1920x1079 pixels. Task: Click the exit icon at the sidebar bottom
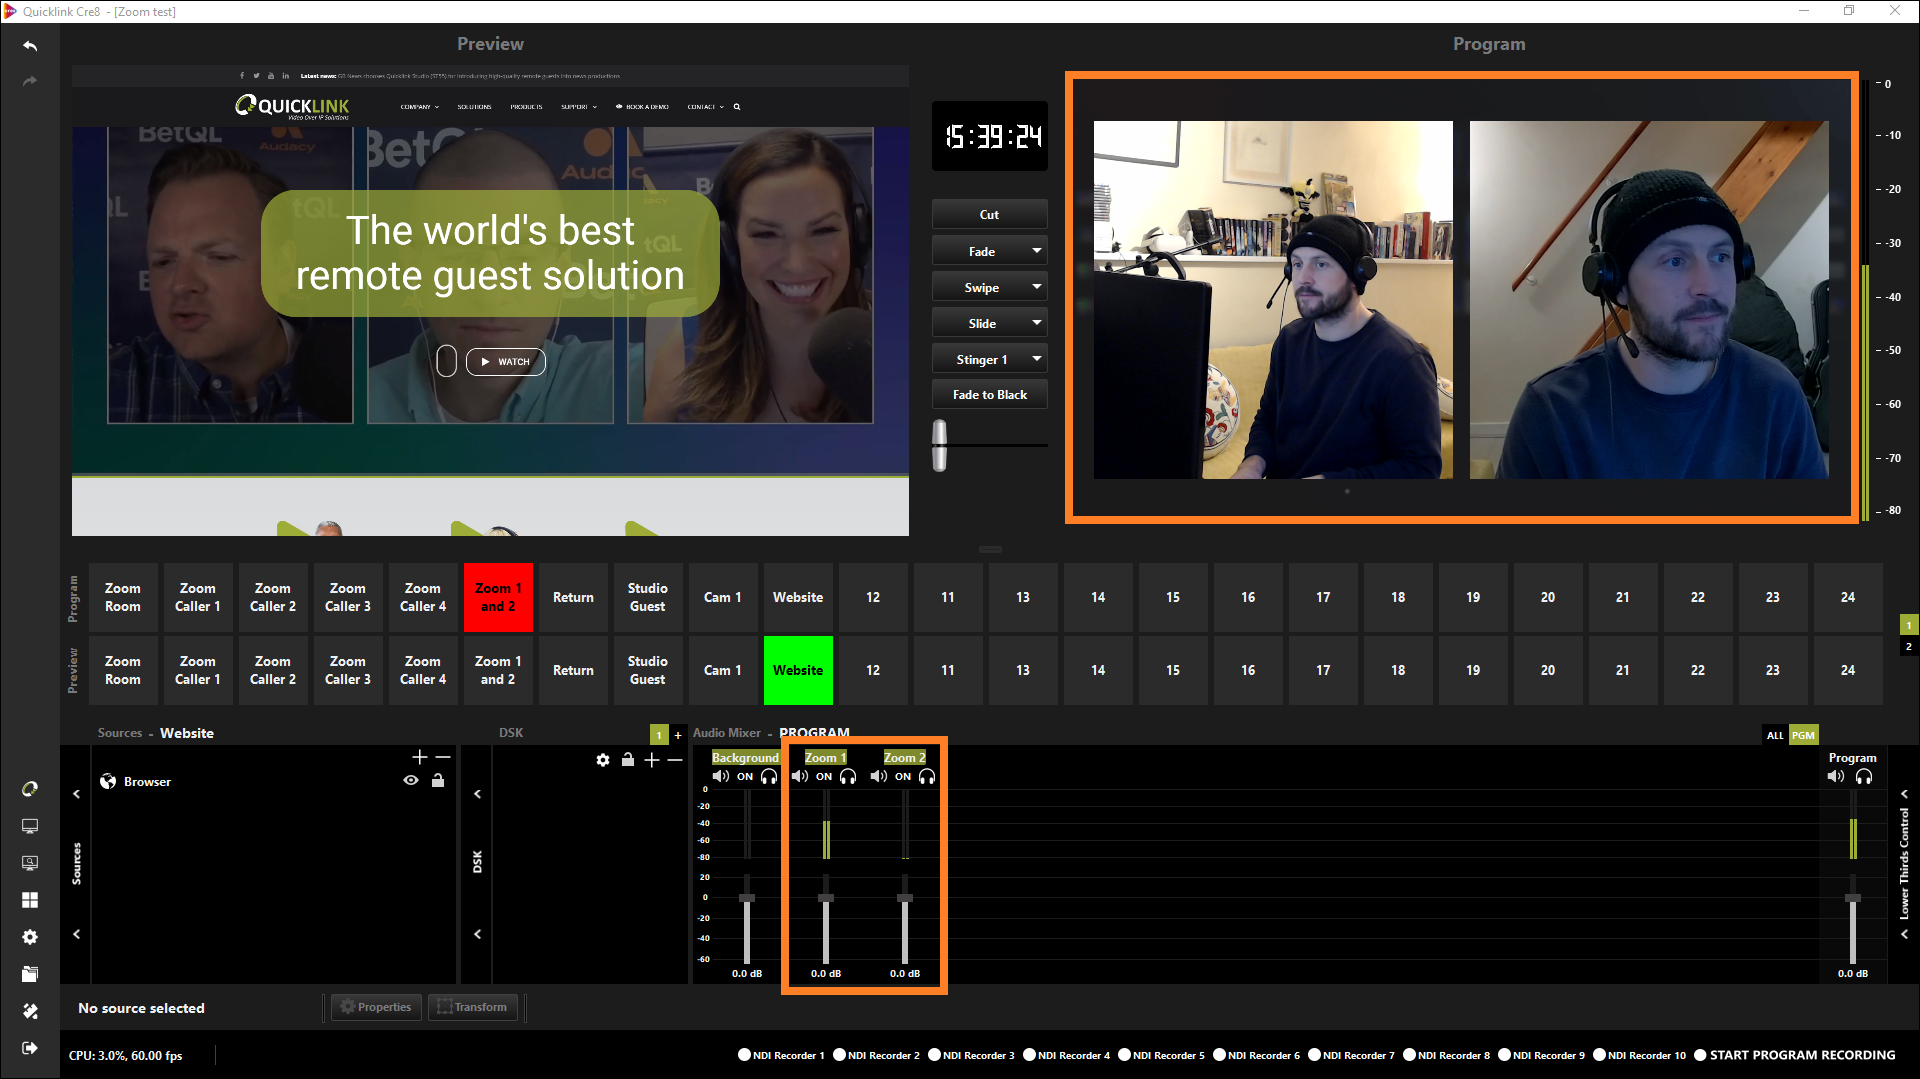(30, 1048)
